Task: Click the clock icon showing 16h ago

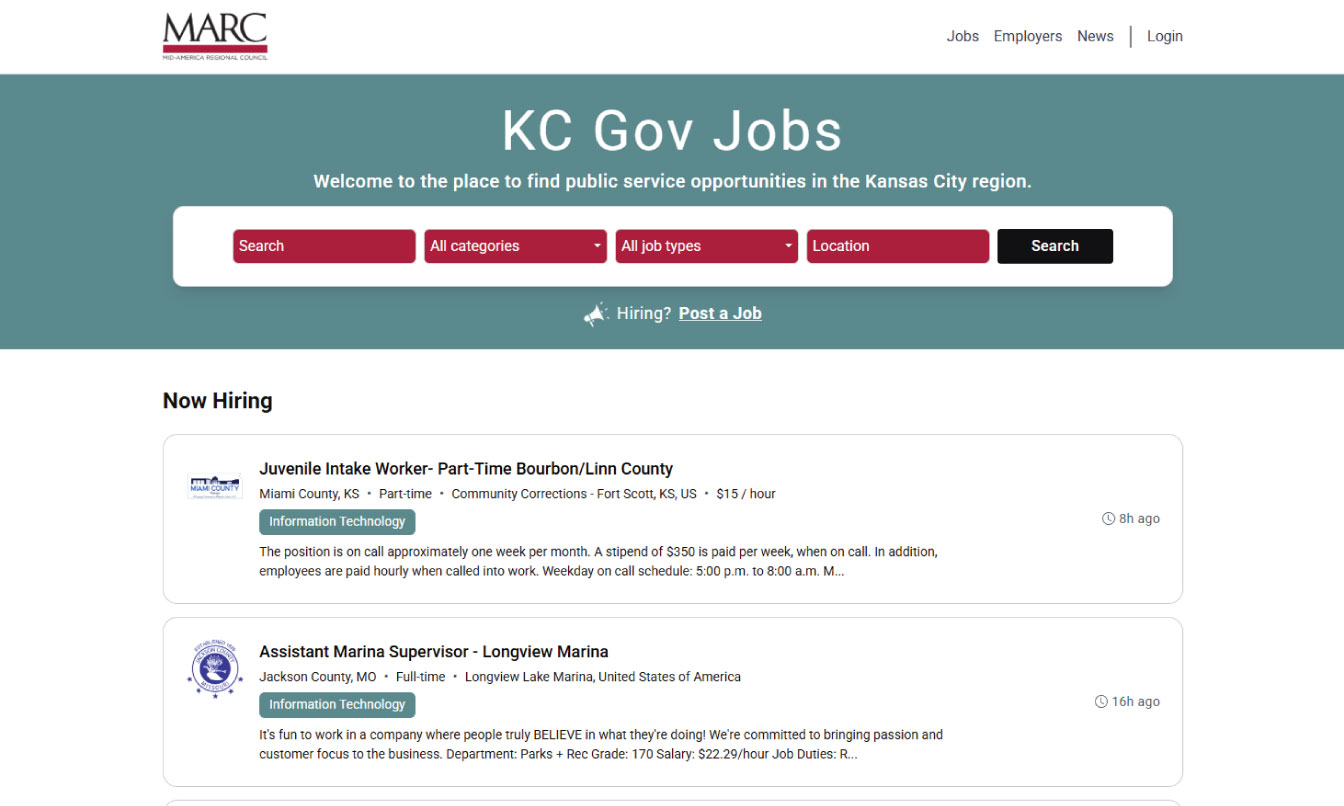Action: [x=1102, y=701]
